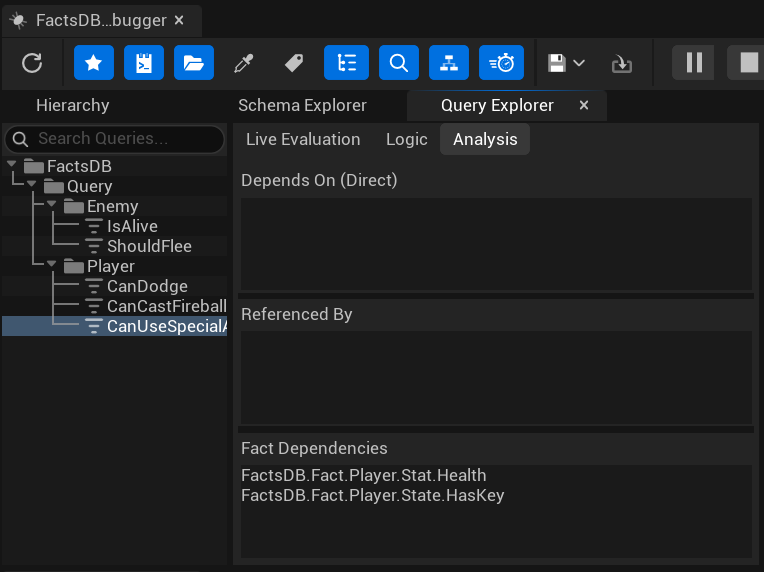Toggle the open folder toolbar button

[194, 63]
